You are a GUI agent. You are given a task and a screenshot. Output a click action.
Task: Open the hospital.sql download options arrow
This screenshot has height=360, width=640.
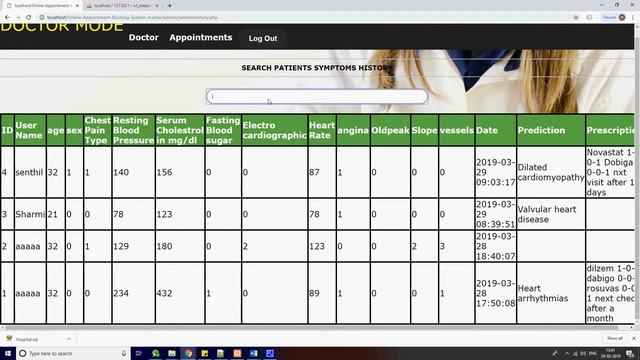[69, 339]
